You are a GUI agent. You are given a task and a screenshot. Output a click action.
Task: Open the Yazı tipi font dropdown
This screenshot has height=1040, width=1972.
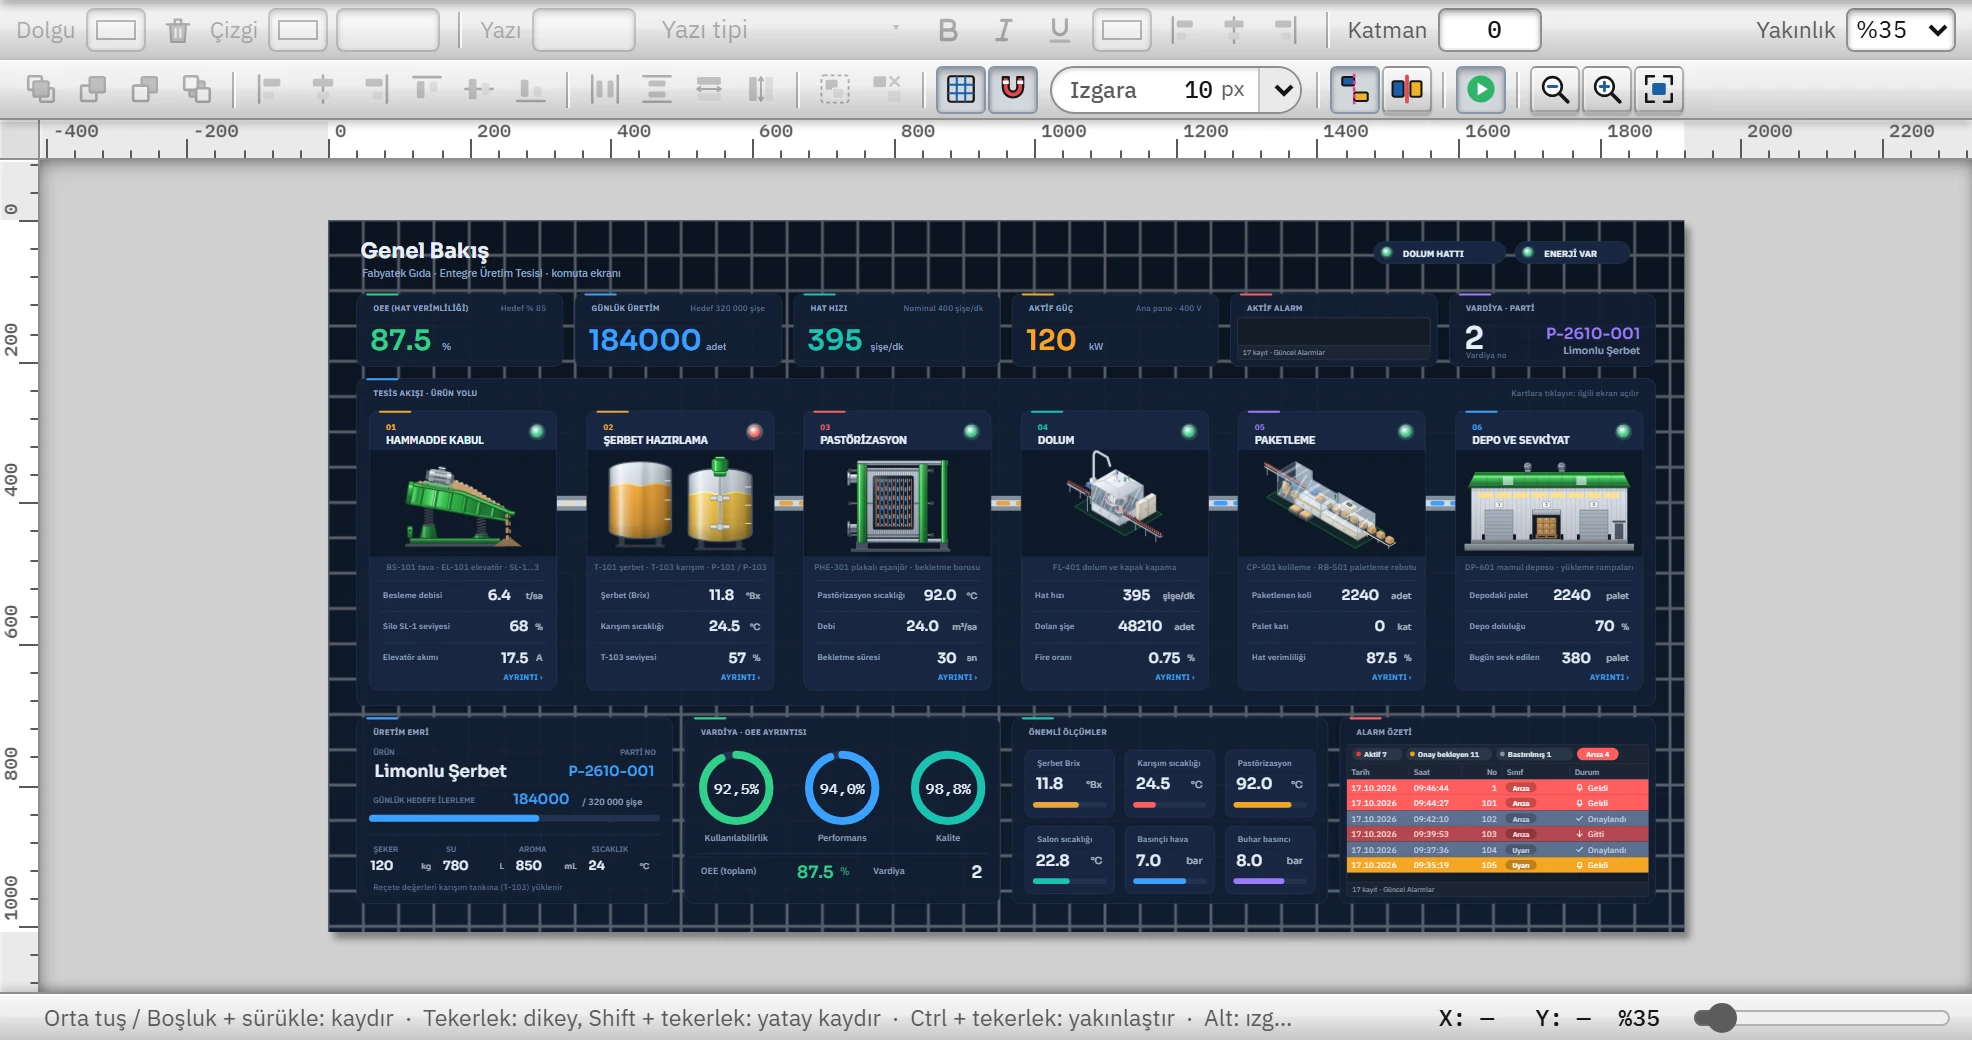(x=780, y=31)
